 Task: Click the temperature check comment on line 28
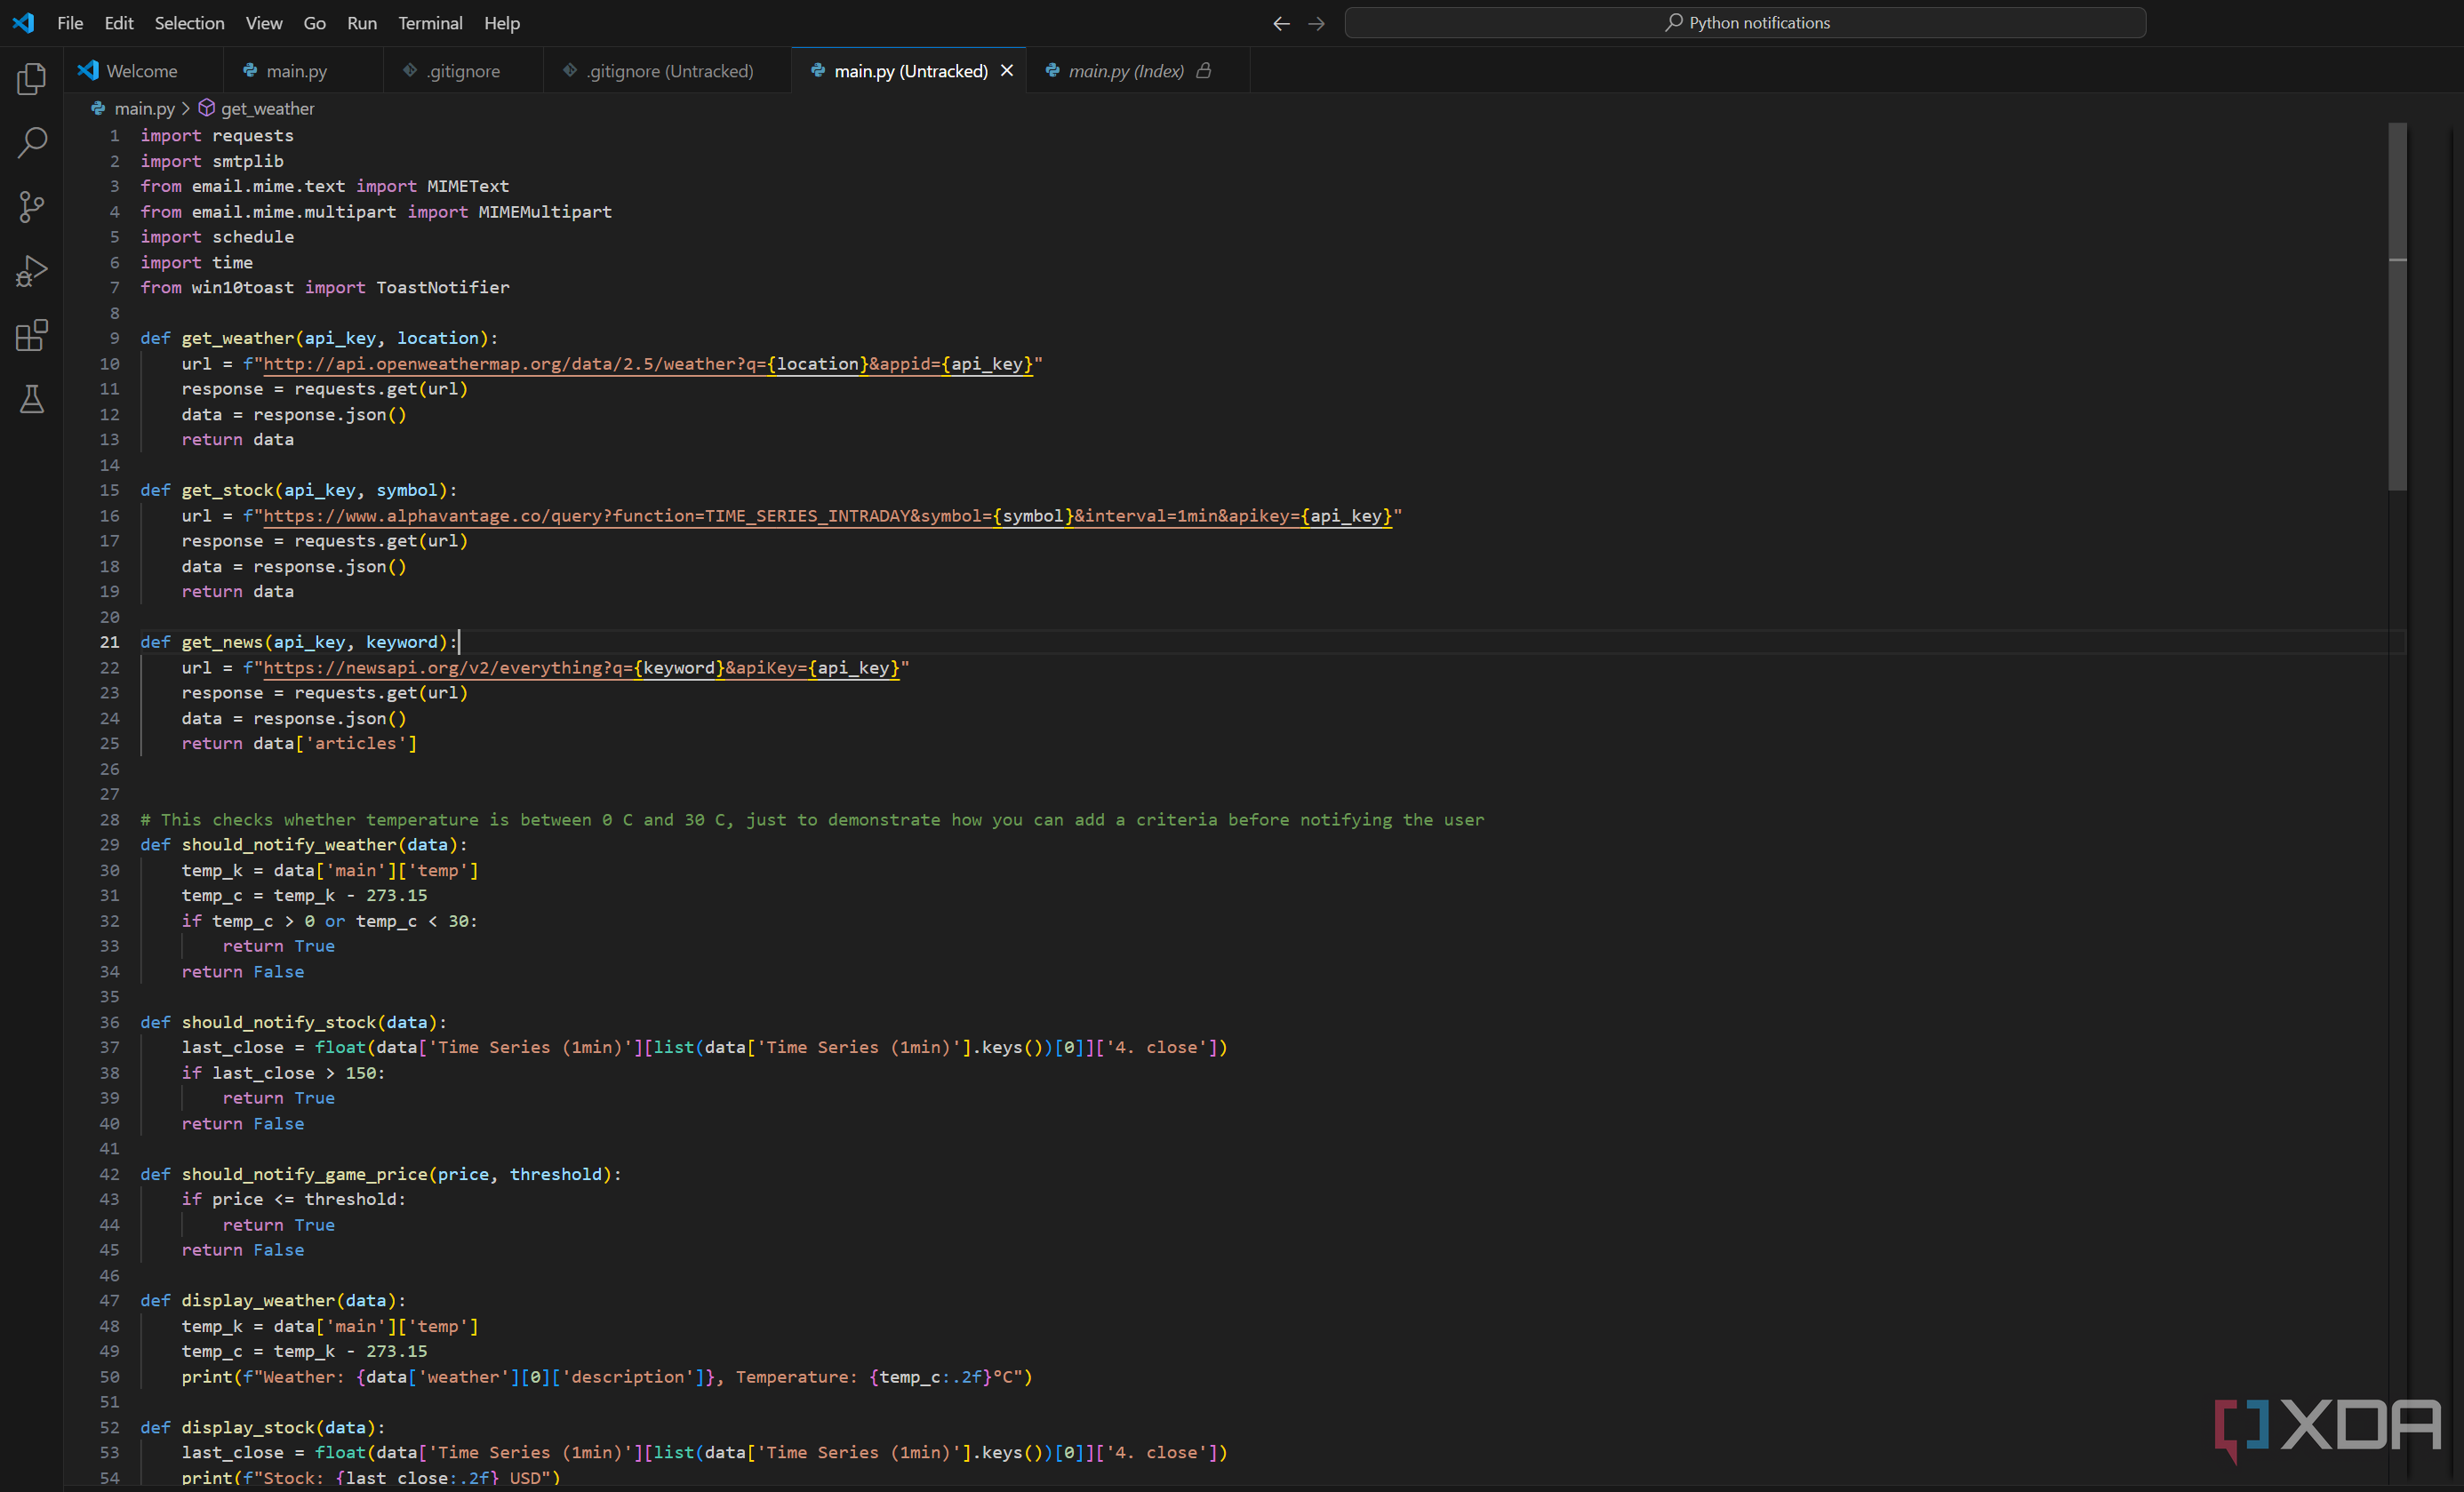click(x=812, y=820)
